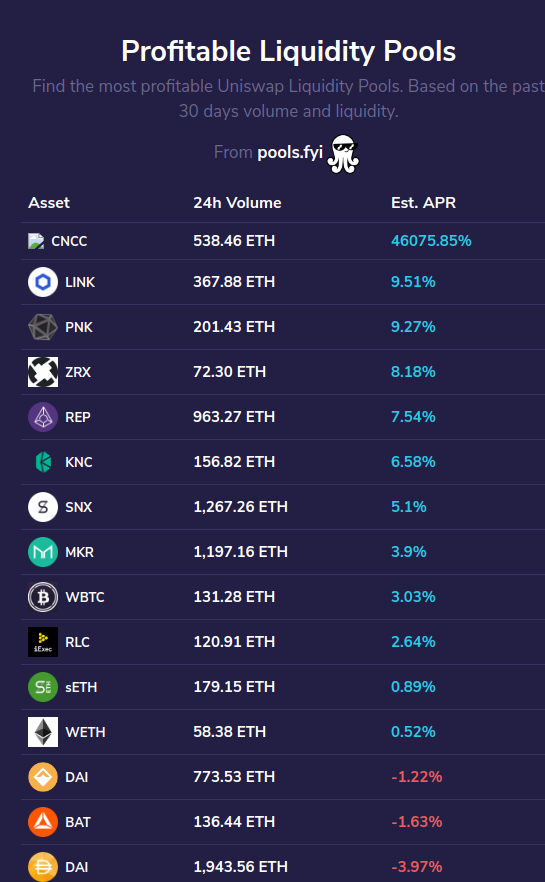The height and width of the screenshot is (882, 545).
Task: Click the broken CNCC image icon
Action: [x=36, y=241]
